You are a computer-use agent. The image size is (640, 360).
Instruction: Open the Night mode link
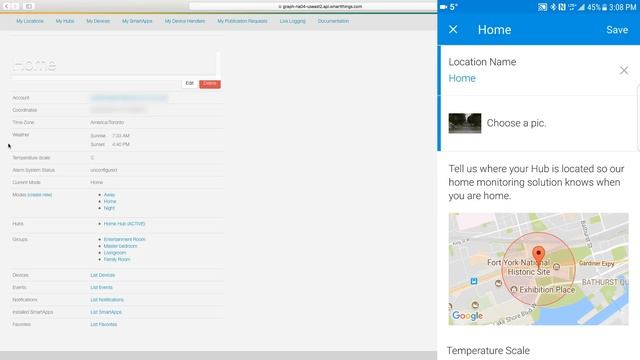point(109,208)
